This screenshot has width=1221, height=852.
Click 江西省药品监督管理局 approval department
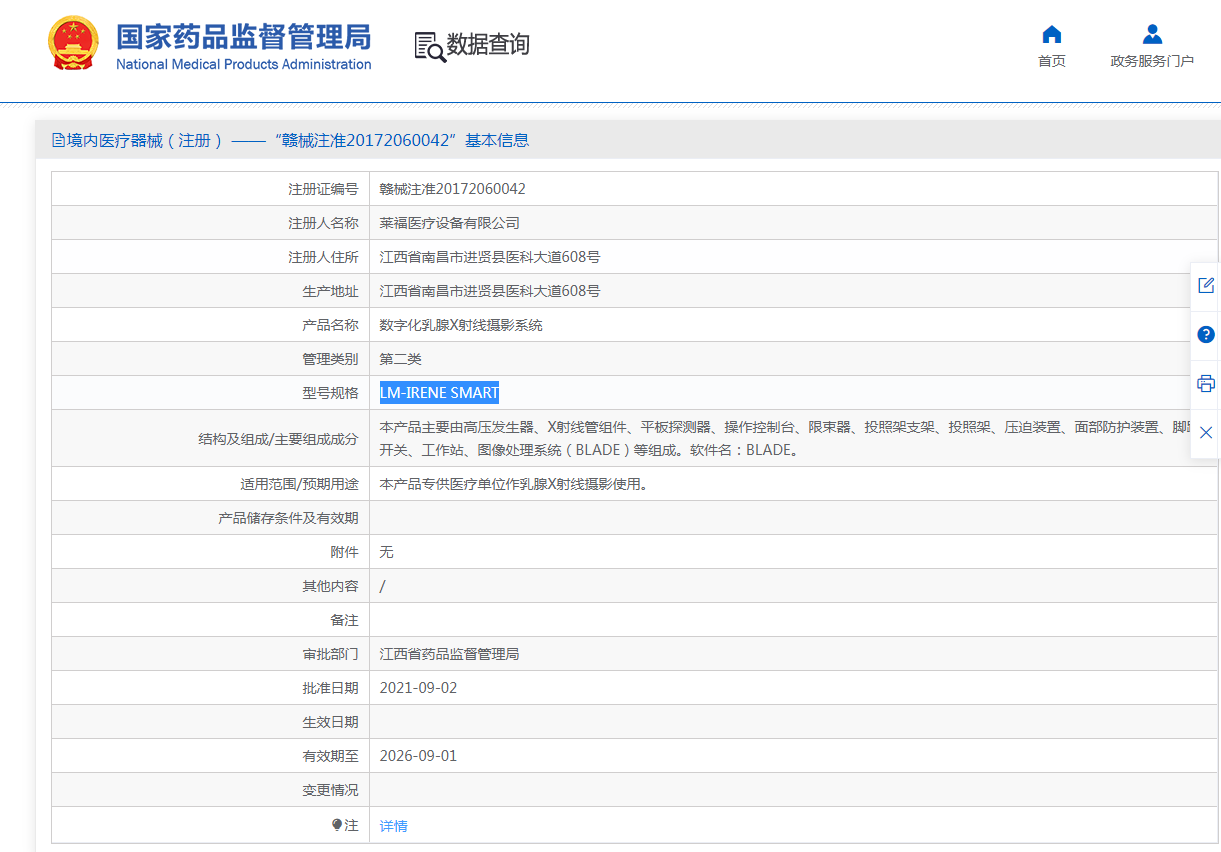450,654
